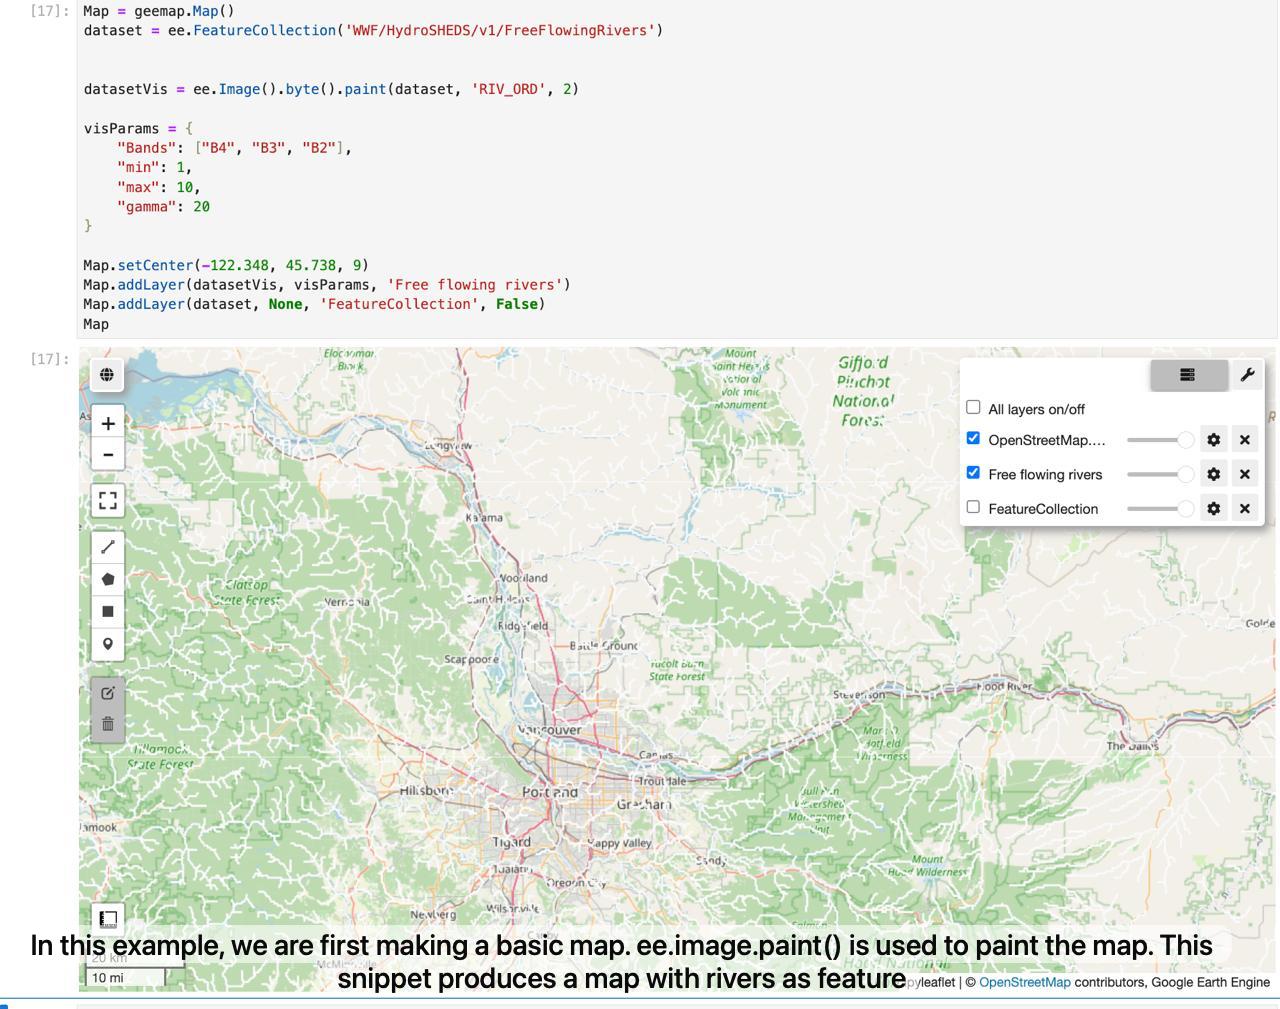Enable the FeatureCollection layer checkbox

click(973, 507)
